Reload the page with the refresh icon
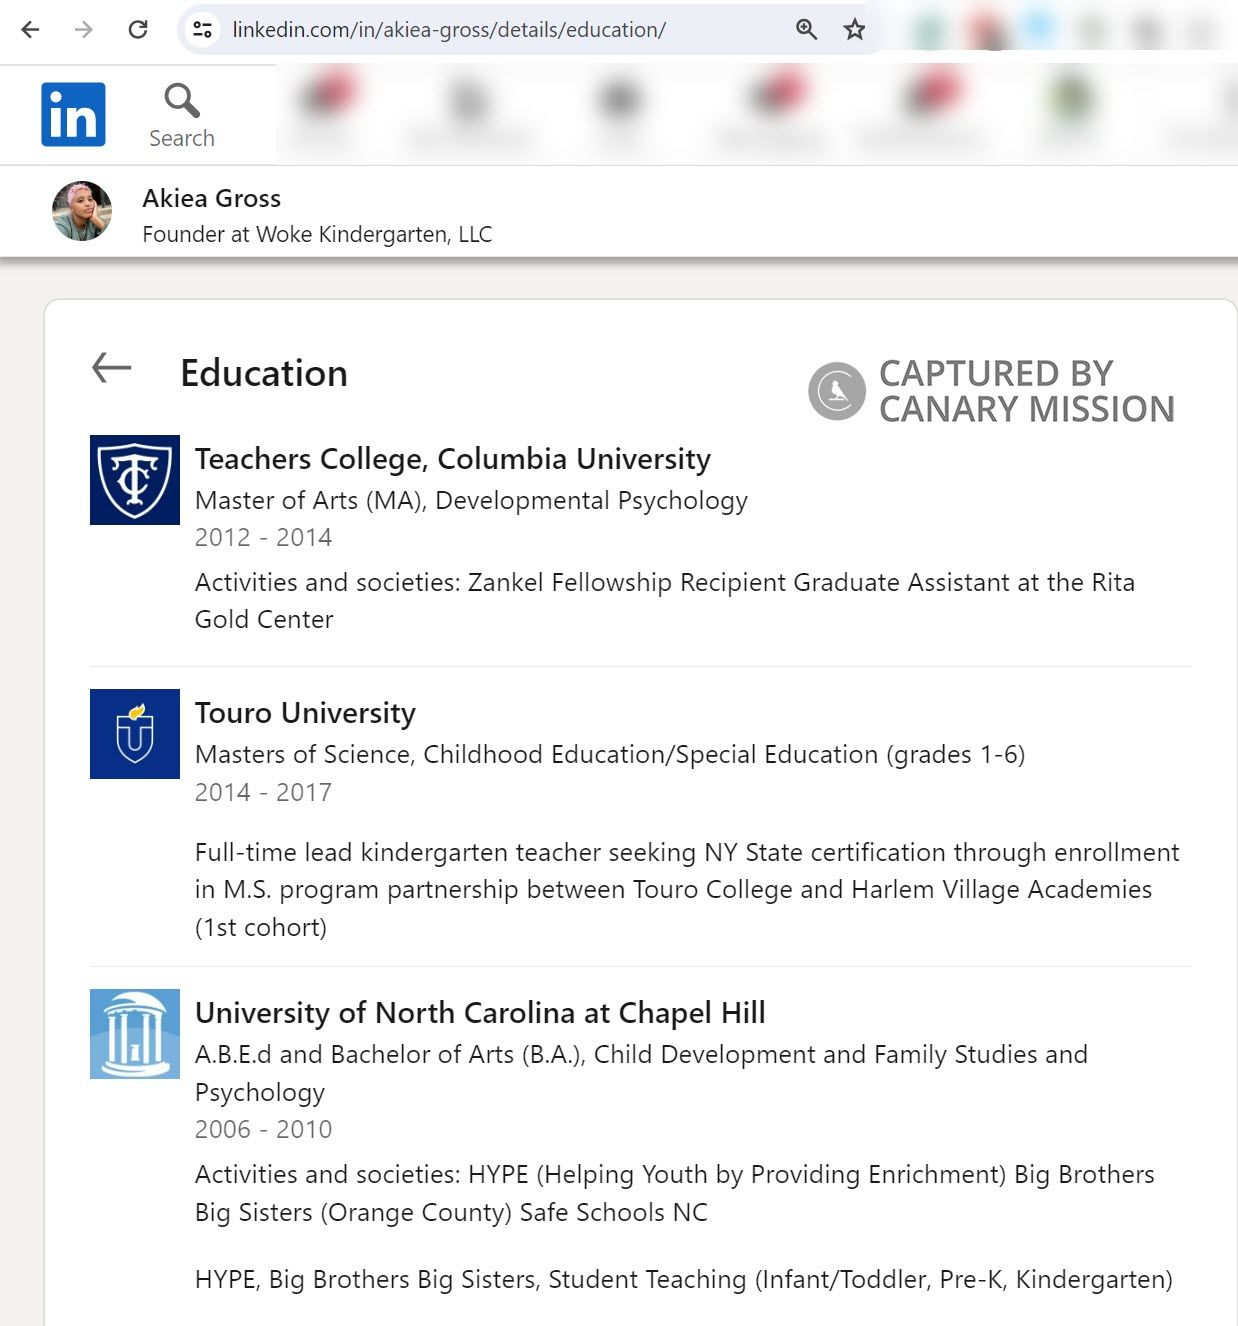This screenshot has width=1238, height=1326. click(138, 30)
